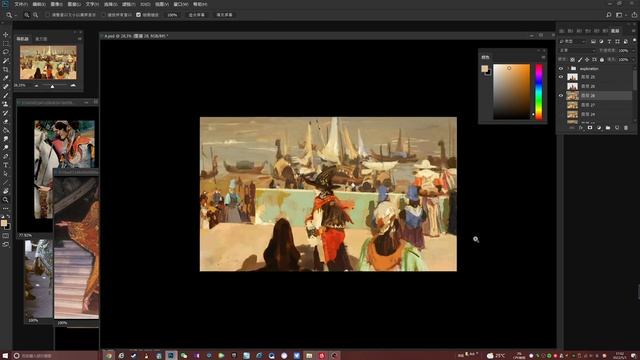
Task: Click hue spectrum slider in Color panel
Action: point(539,92)
